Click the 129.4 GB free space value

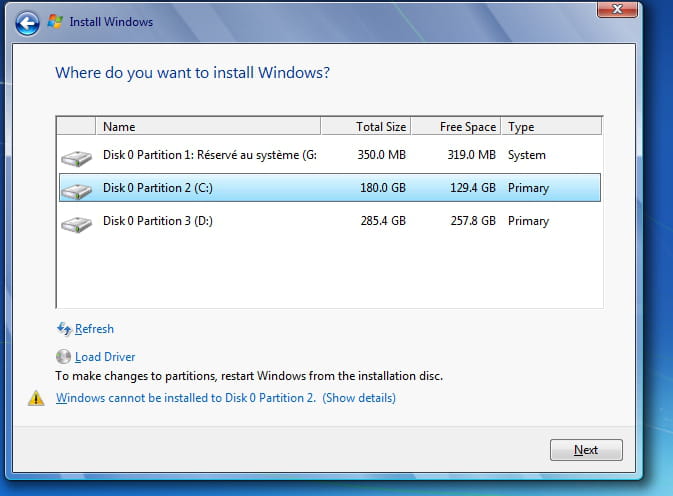[x=473, y=188]
